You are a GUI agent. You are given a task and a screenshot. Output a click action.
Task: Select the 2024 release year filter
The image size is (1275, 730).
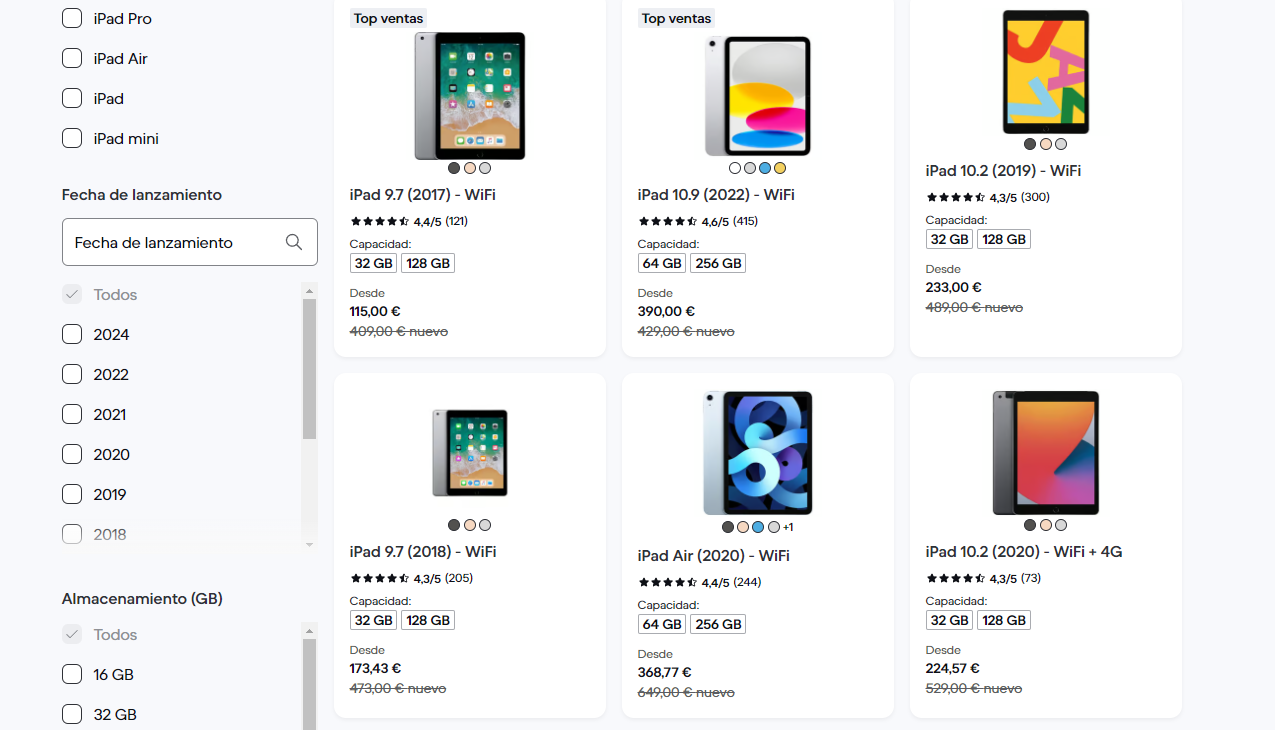pos(71,334)
